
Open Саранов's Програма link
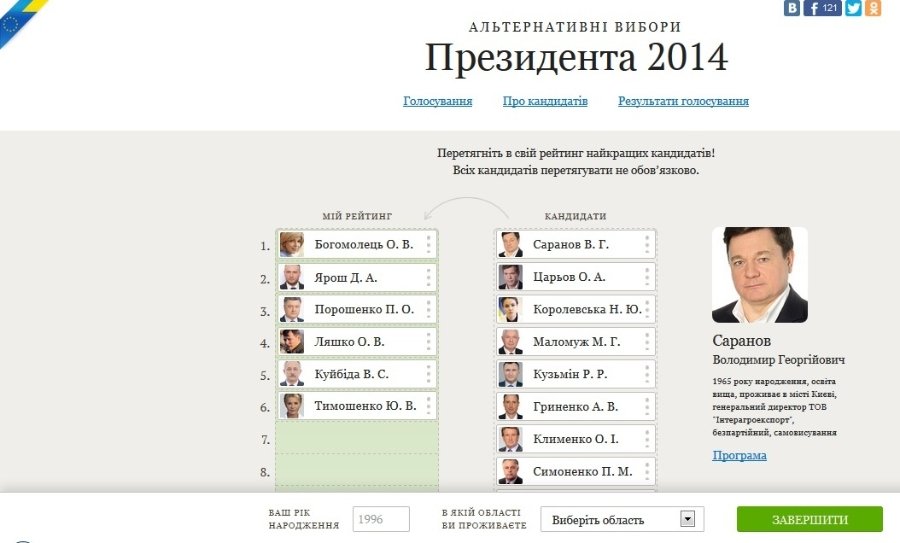[x=739, y=455]
